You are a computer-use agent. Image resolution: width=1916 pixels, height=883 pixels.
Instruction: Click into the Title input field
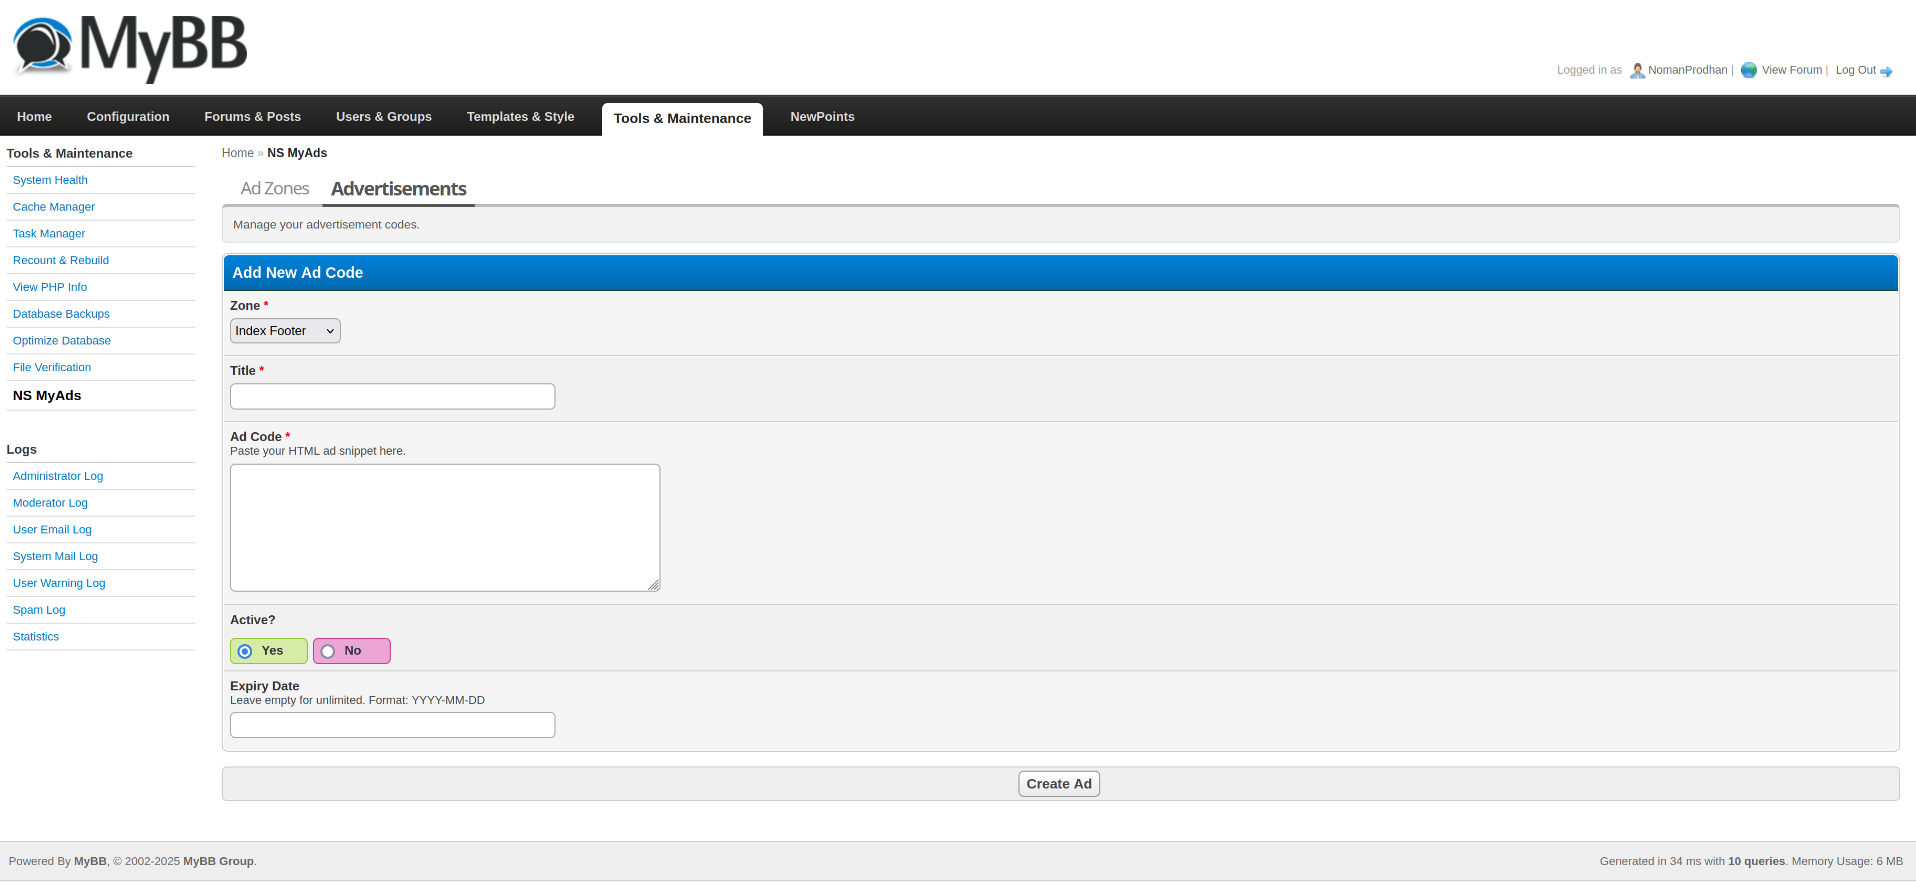pos(392,397)
